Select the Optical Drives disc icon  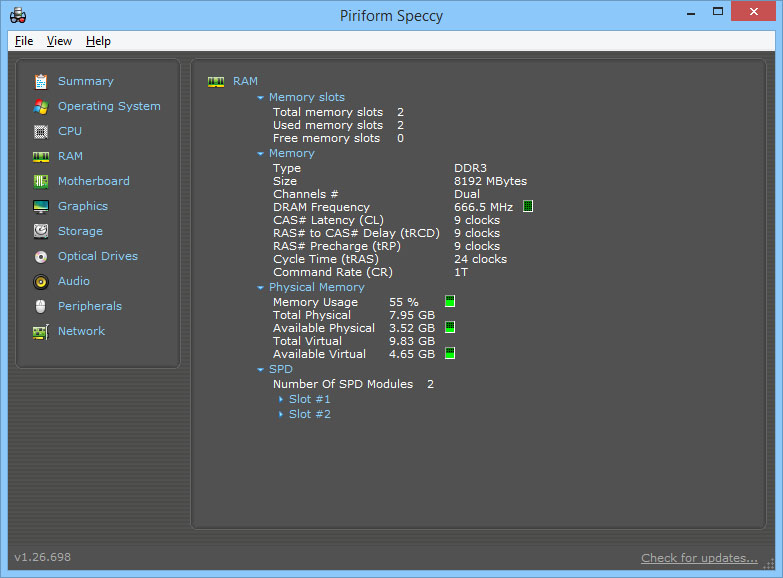pos(40,257)
